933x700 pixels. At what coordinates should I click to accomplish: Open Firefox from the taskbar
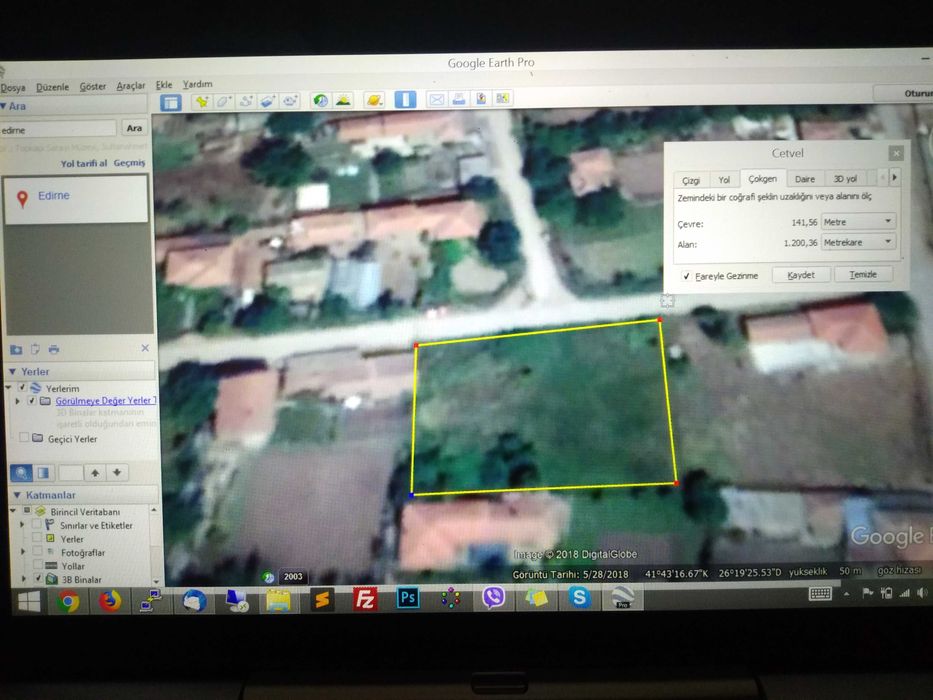click(x=109, y=602)
